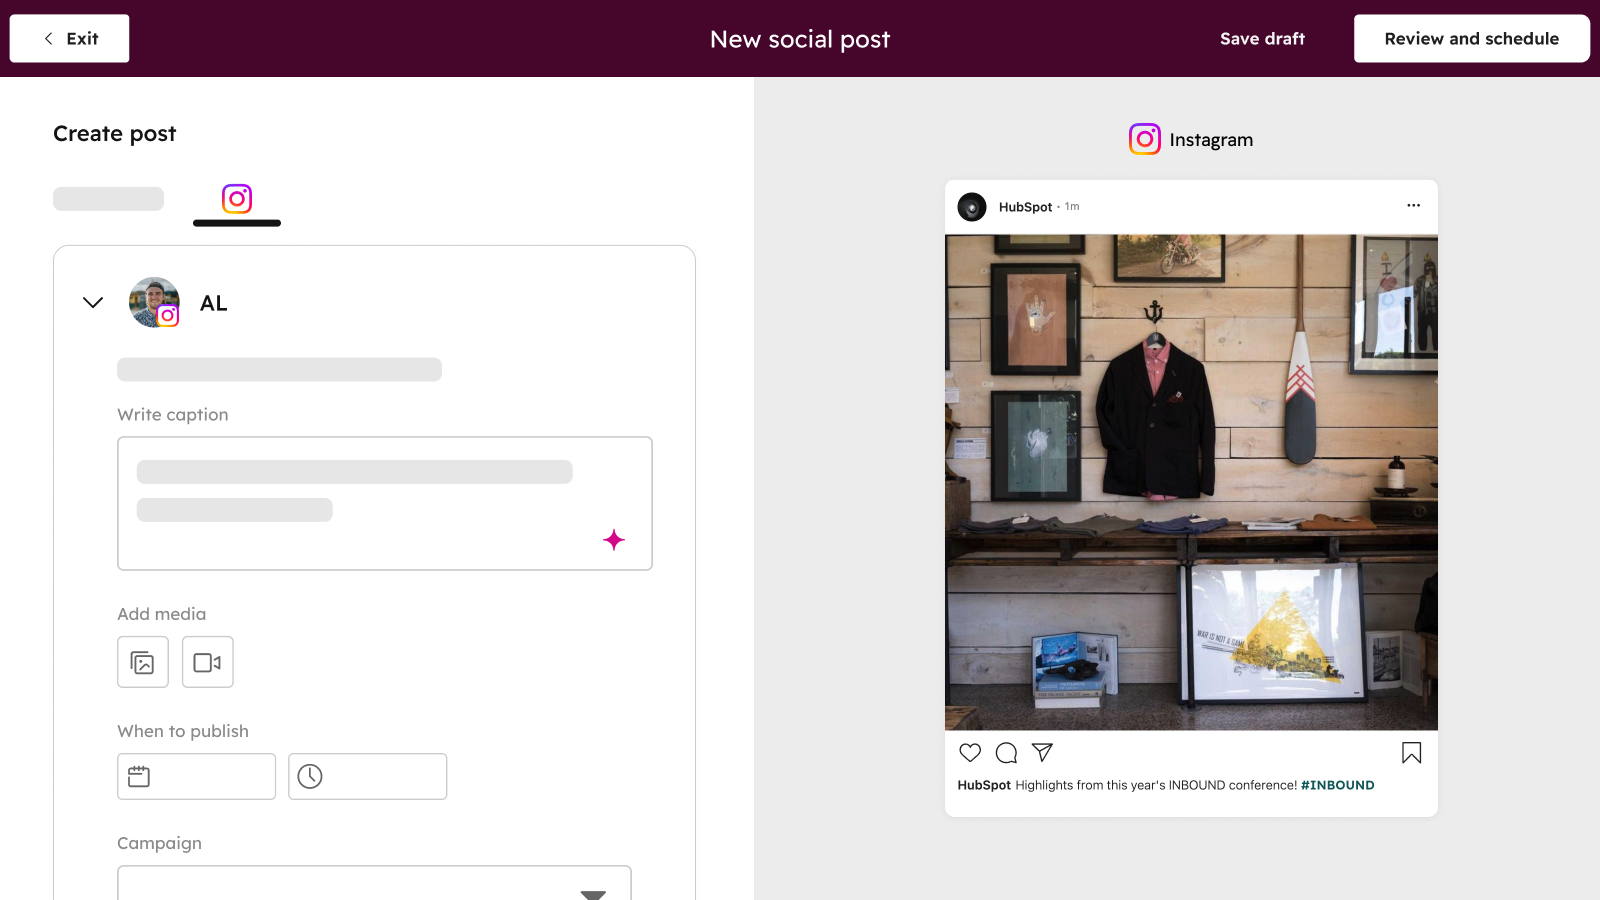Open the calendar date picker icon
This screenshot has height=900, width=1600.
click(140, 776)
